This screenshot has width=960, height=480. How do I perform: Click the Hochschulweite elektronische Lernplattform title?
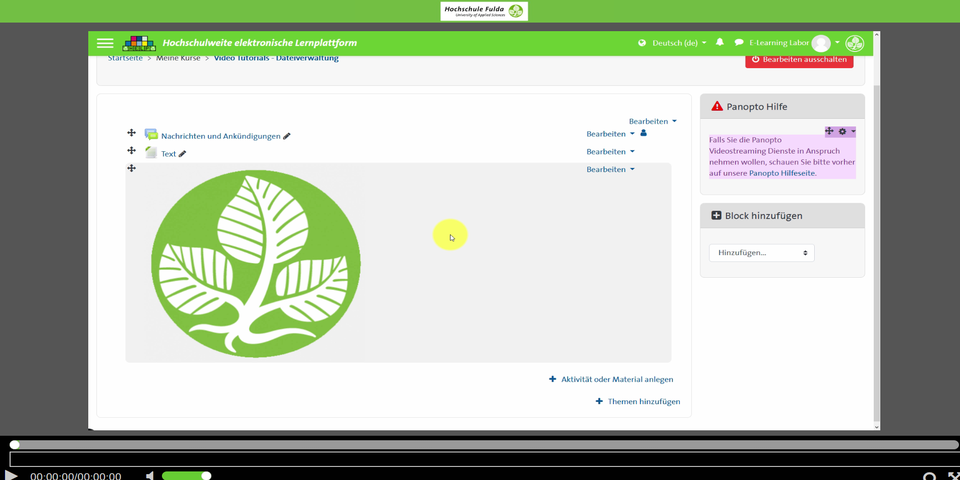click(260, 43)
